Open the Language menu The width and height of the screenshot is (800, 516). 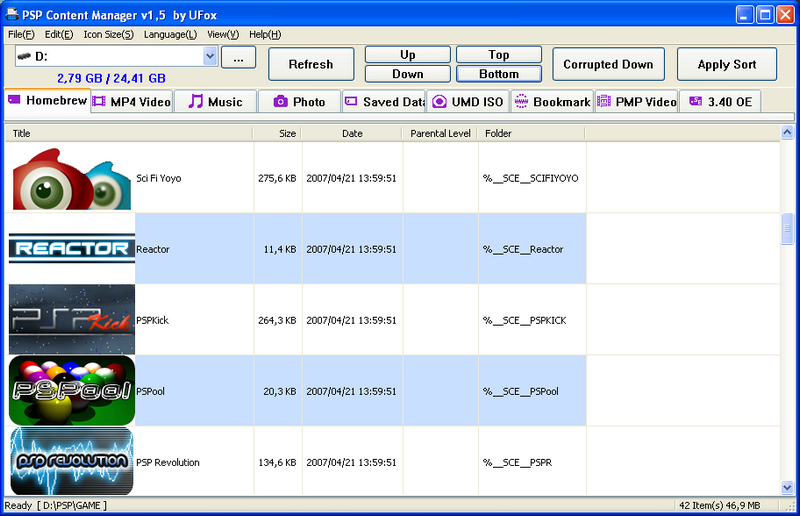tap(170, 34)
